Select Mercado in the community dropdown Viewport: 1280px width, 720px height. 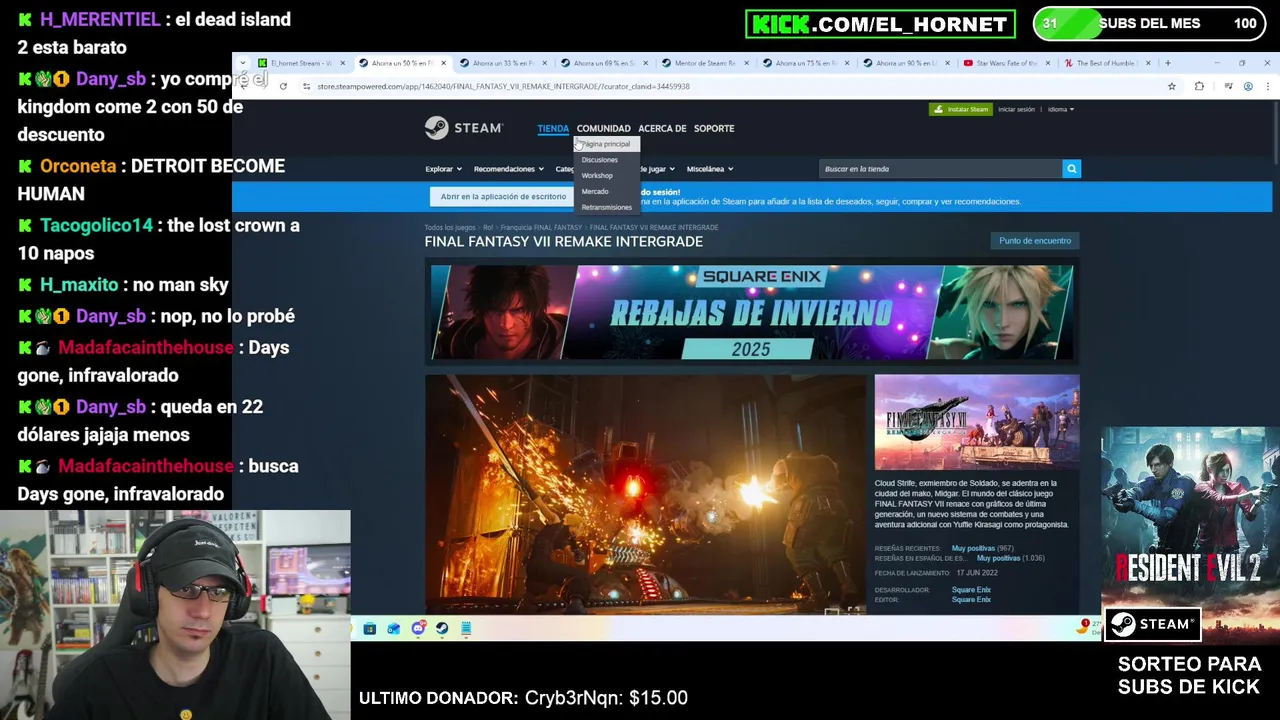(595, 192)
